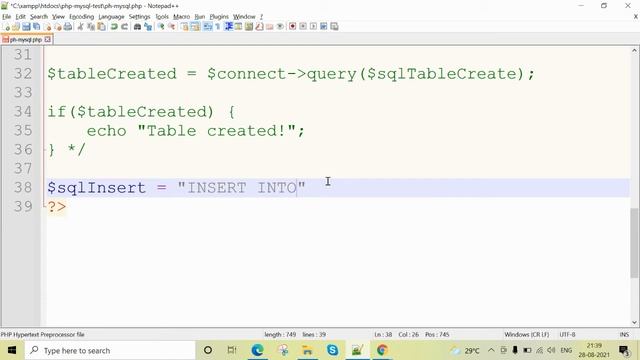Toggle synchronized vertical scrolling
This screenshot has height=360, width=640.
coord(184,27)
